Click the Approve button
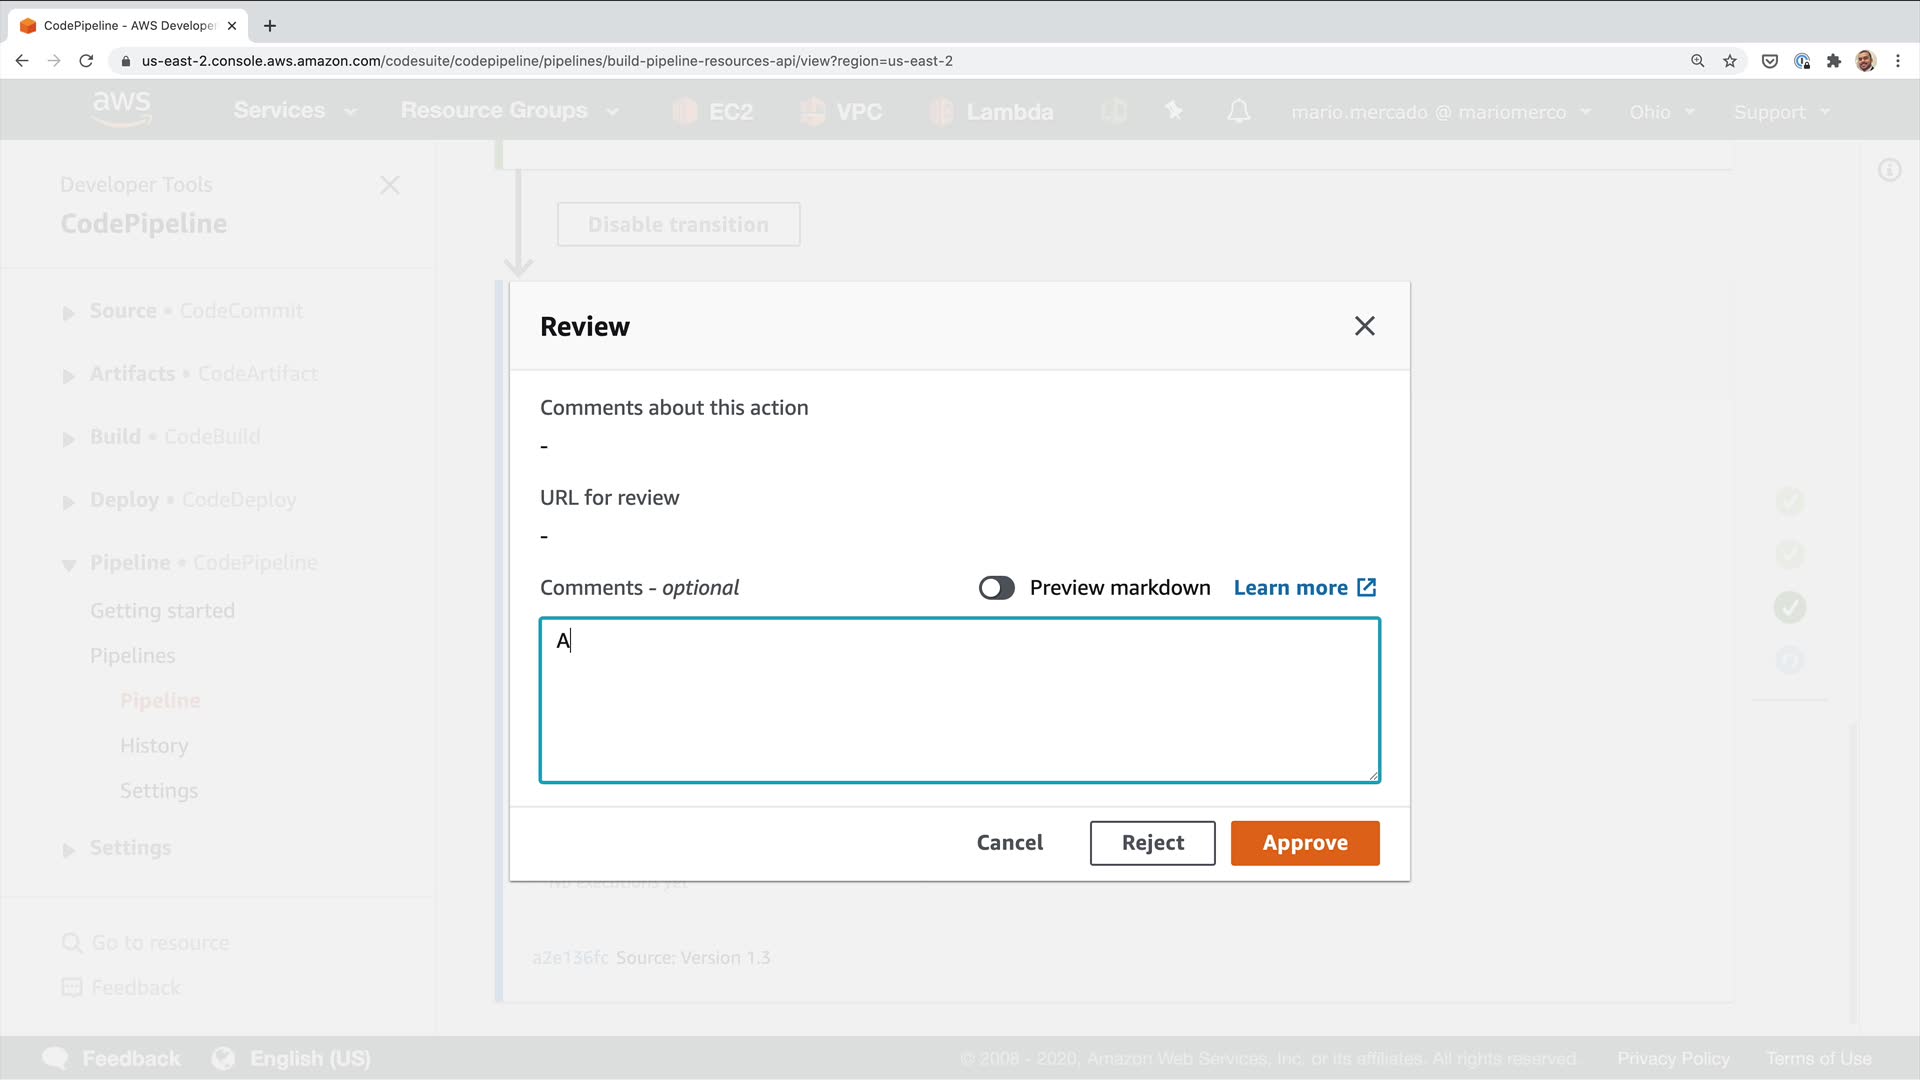The height and width of the screenshot is (1080, 1920). pos(1304,843)
